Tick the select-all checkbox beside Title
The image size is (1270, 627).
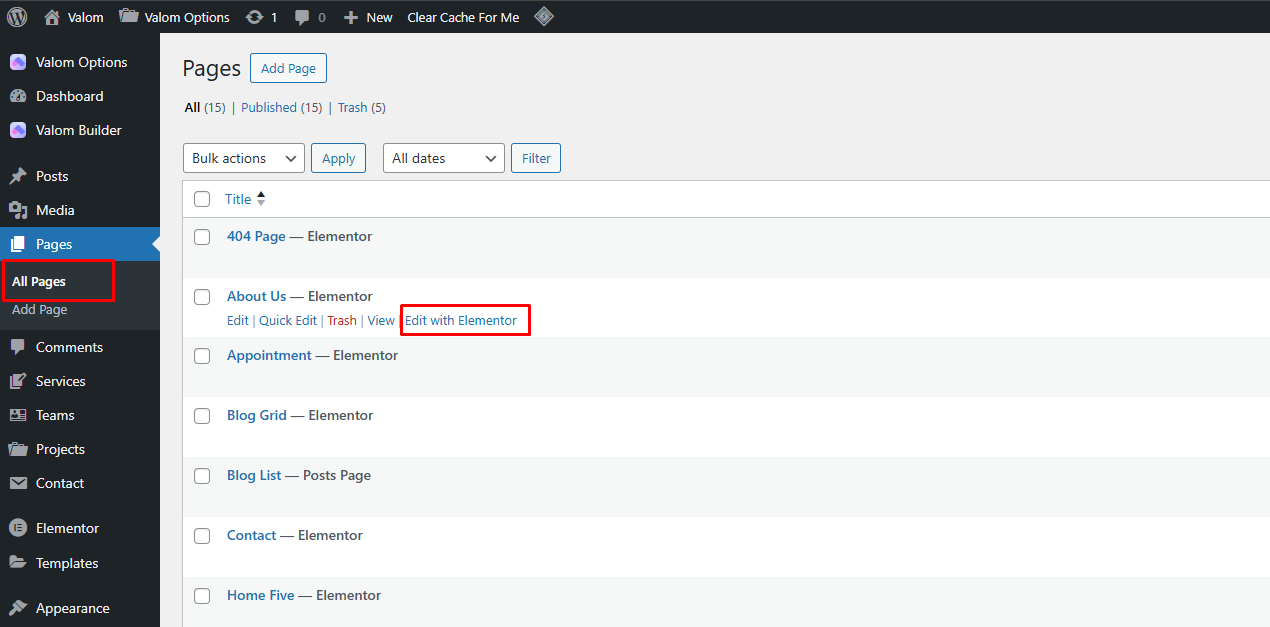[202, 199]
